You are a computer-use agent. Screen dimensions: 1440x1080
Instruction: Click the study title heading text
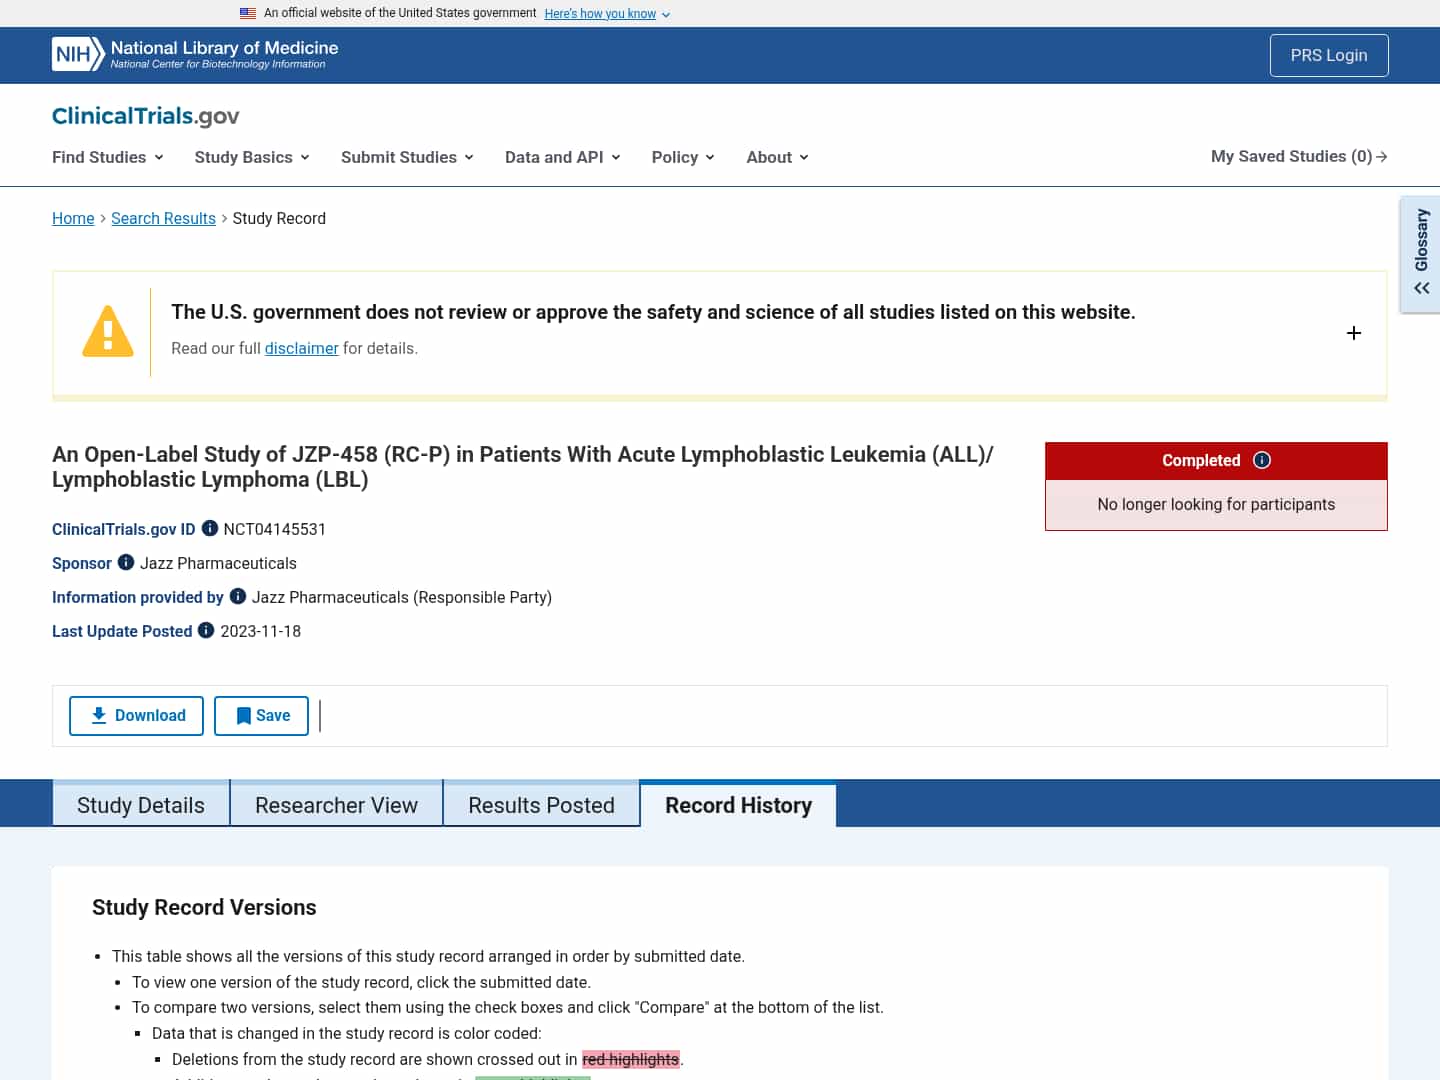pos(522,467)
